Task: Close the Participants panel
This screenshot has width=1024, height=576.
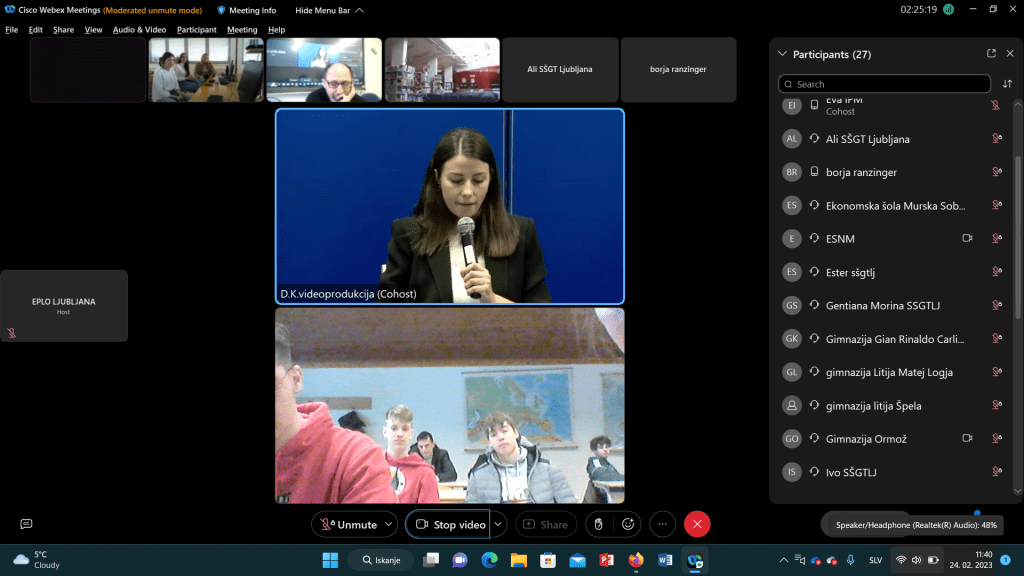Action: coord(1010,54)
